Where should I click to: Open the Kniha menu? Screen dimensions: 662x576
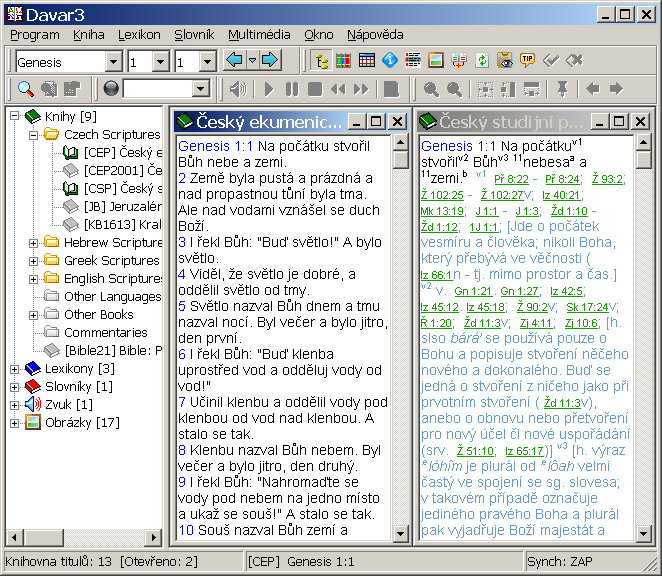(x=88, y=34)
